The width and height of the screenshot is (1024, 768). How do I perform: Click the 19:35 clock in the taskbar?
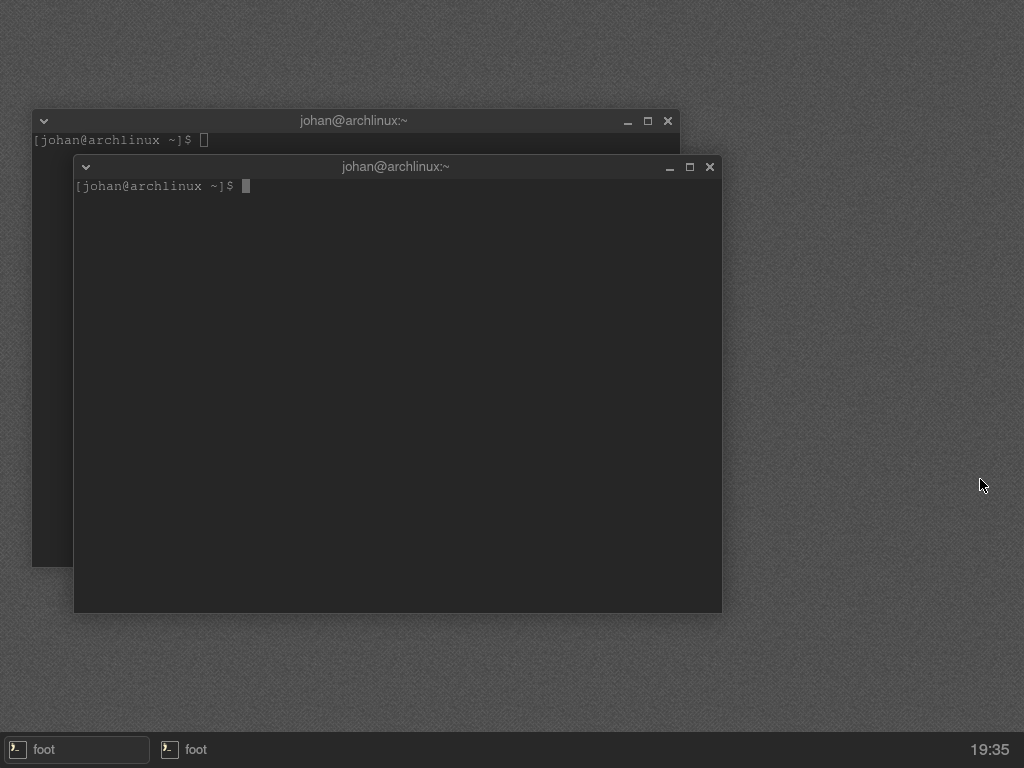tap(989, 749)
